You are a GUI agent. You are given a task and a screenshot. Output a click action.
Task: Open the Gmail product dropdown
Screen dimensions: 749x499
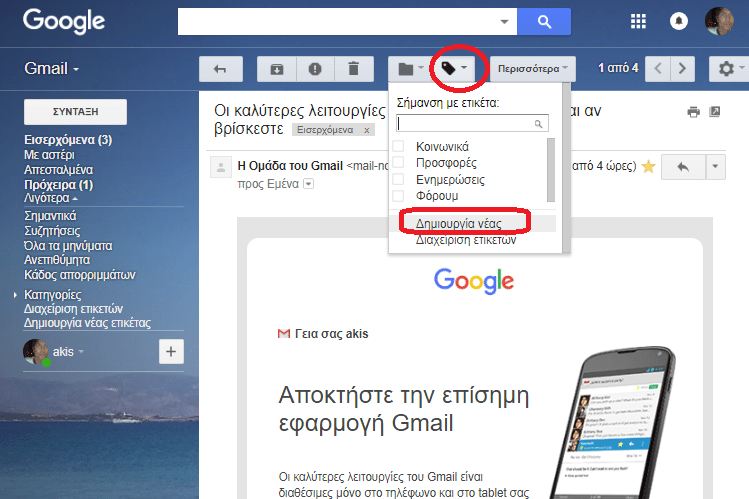tap(52, 68)
